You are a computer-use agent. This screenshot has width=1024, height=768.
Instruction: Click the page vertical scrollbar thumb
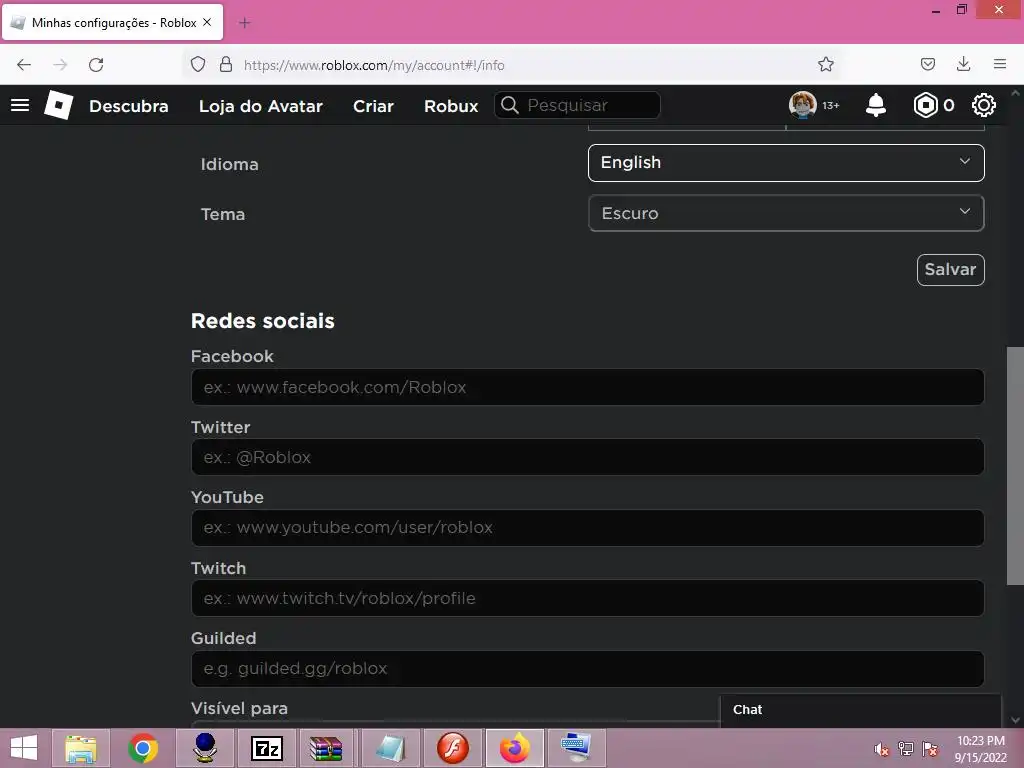click(1015, 466)
